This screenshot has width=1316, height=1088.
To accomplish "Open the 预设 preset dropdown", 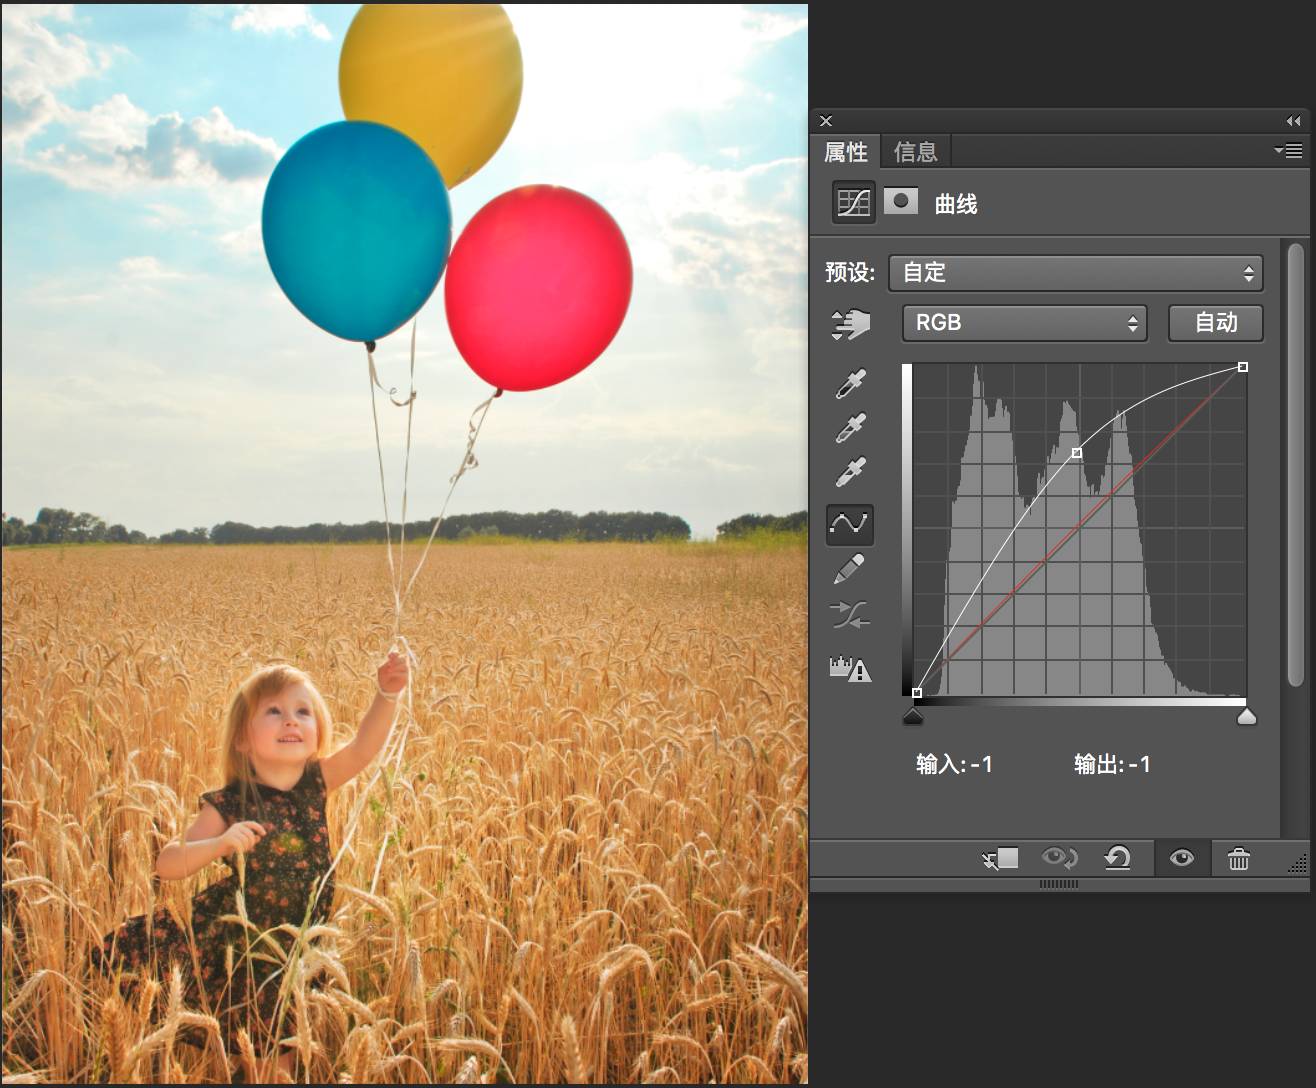I will 1076,273.
